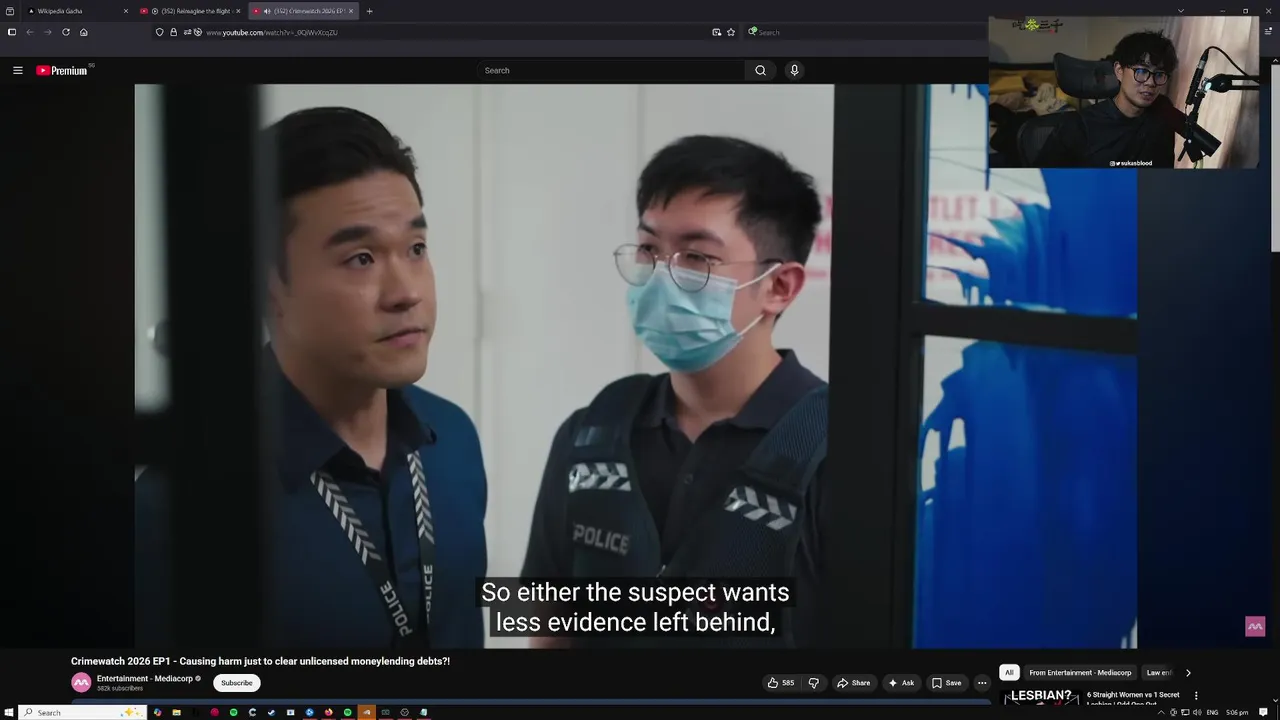
Task: Open list all tabs dropdown arrow
Action: pyautogui.click(x=1181, y=11)
